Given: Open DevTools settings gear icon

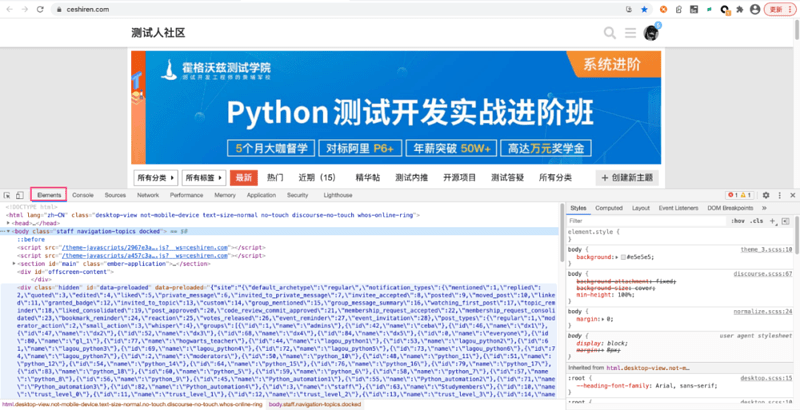Looking at the screenshot, I should tap(766, 195).
